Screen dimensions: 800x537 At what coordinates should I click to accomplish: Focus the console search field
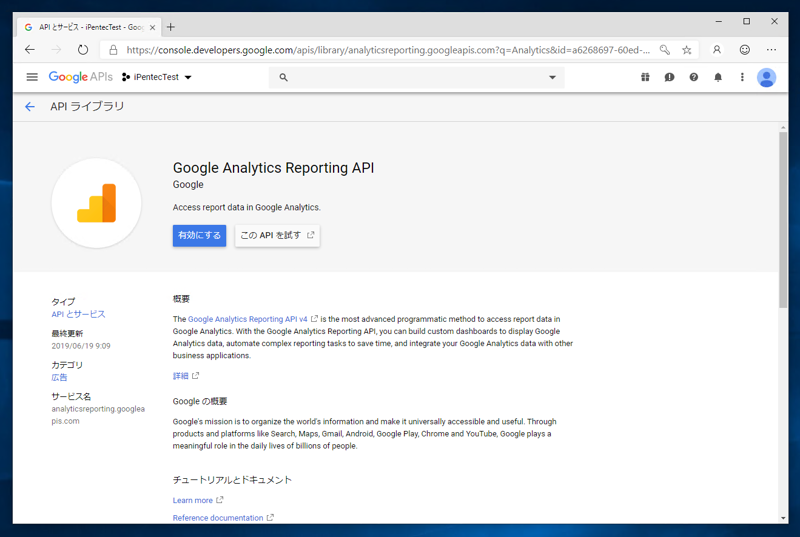tap(416, 78)
